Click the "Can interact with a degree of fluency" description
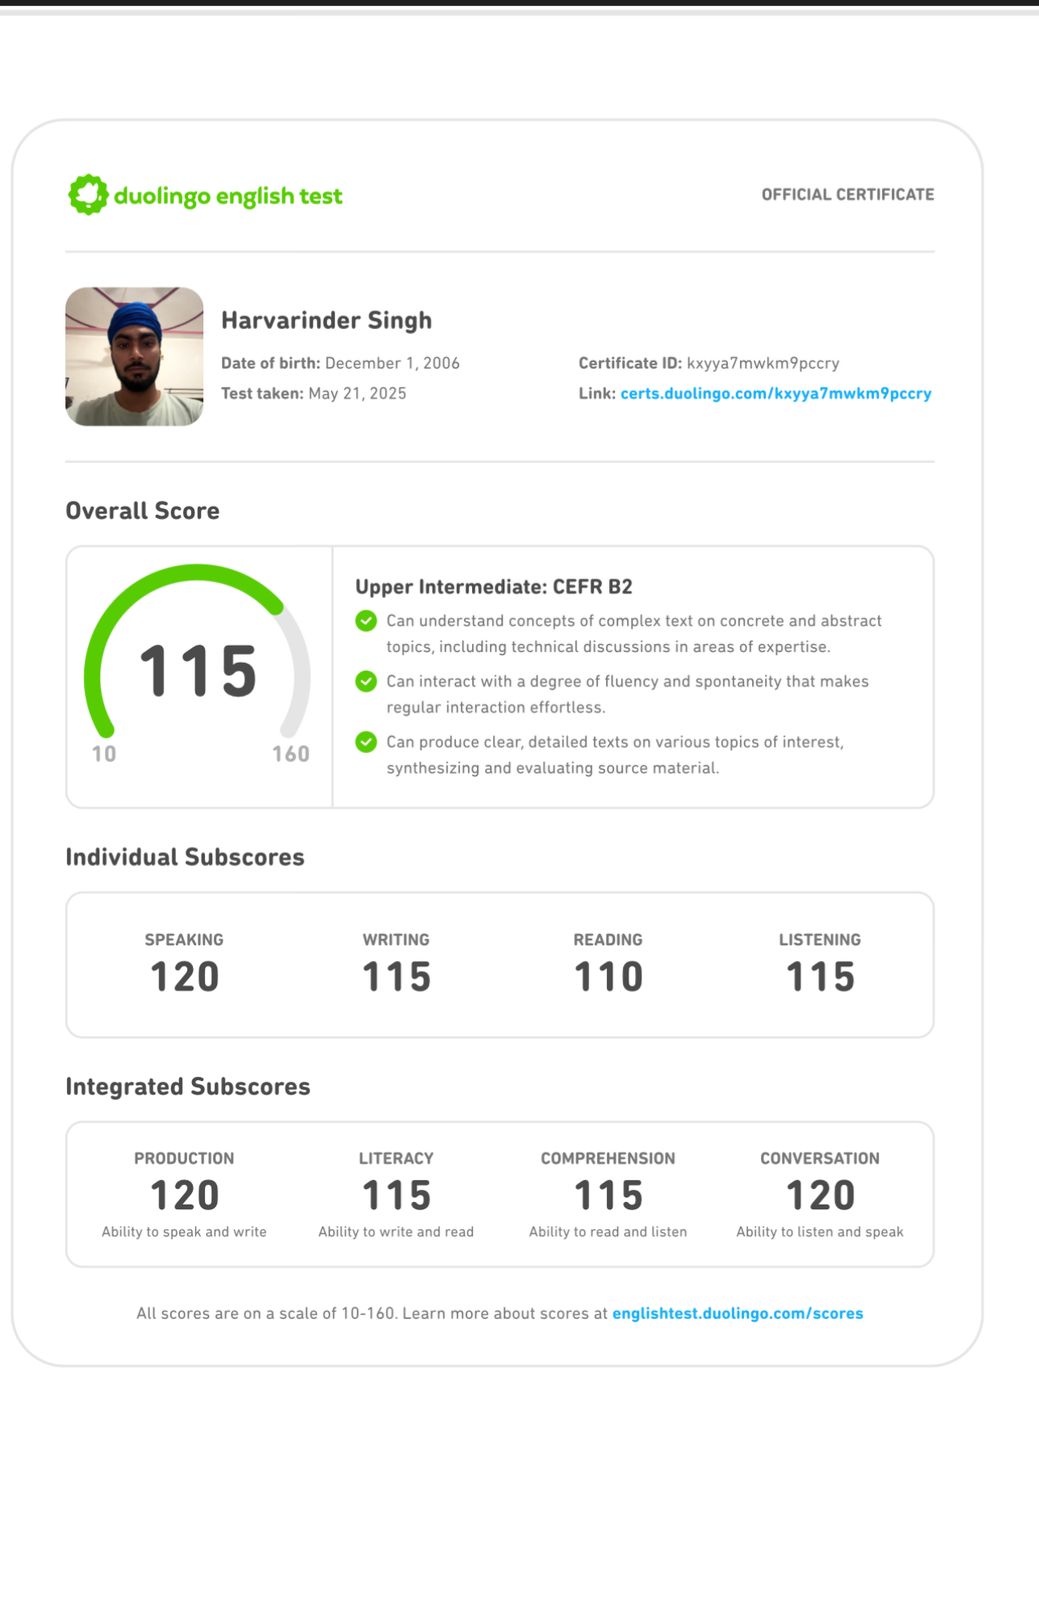This screenshot has width=1039, height=1600. pyautogui.click(x=628, y=694)
